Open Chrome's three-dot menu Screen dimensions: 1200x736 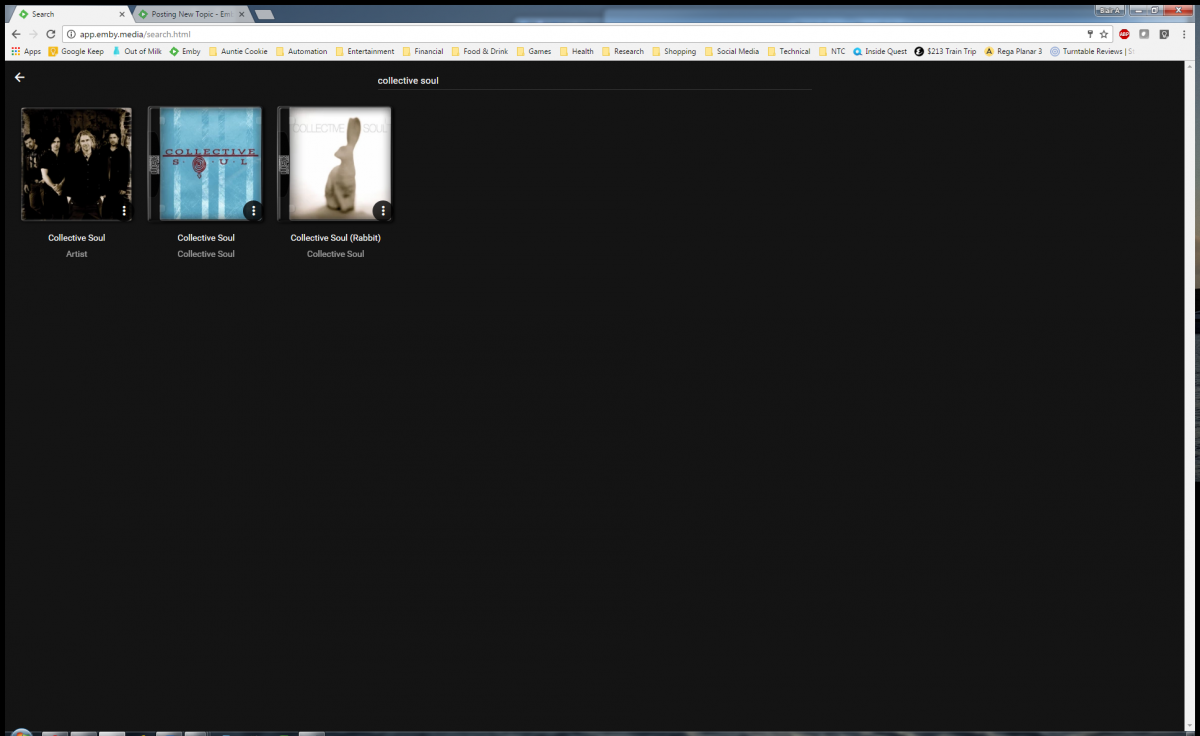(1184, 34)
